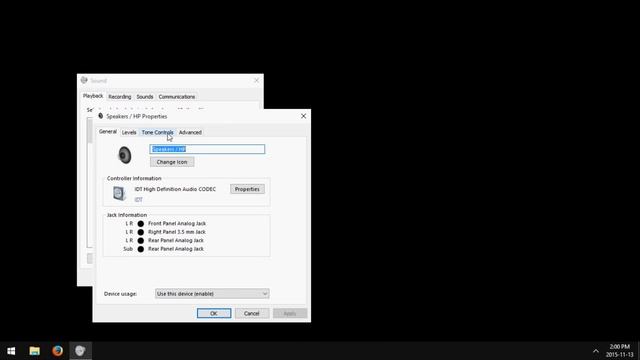Show hidden system tray icons
640x360 pixels.
[596, 351]
